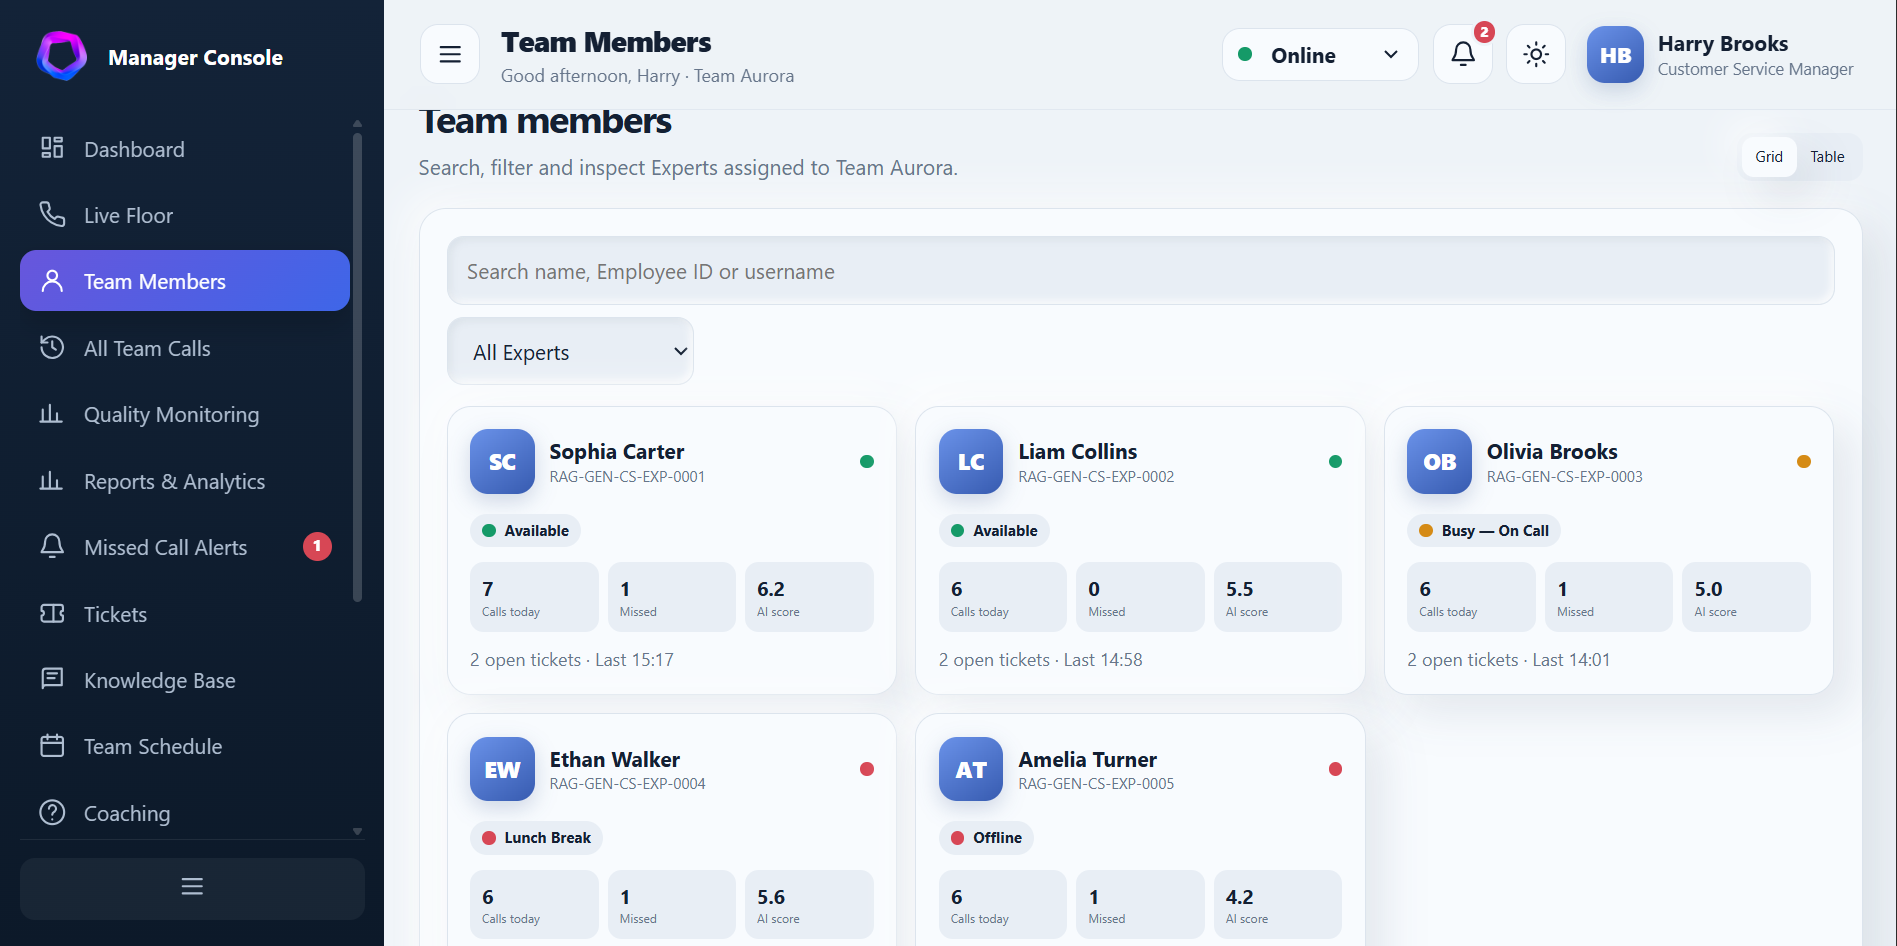Viewport: 1897px width, 946px height.
Task: Click the All Team Calls history icon
Action: (x=52, y=347)
